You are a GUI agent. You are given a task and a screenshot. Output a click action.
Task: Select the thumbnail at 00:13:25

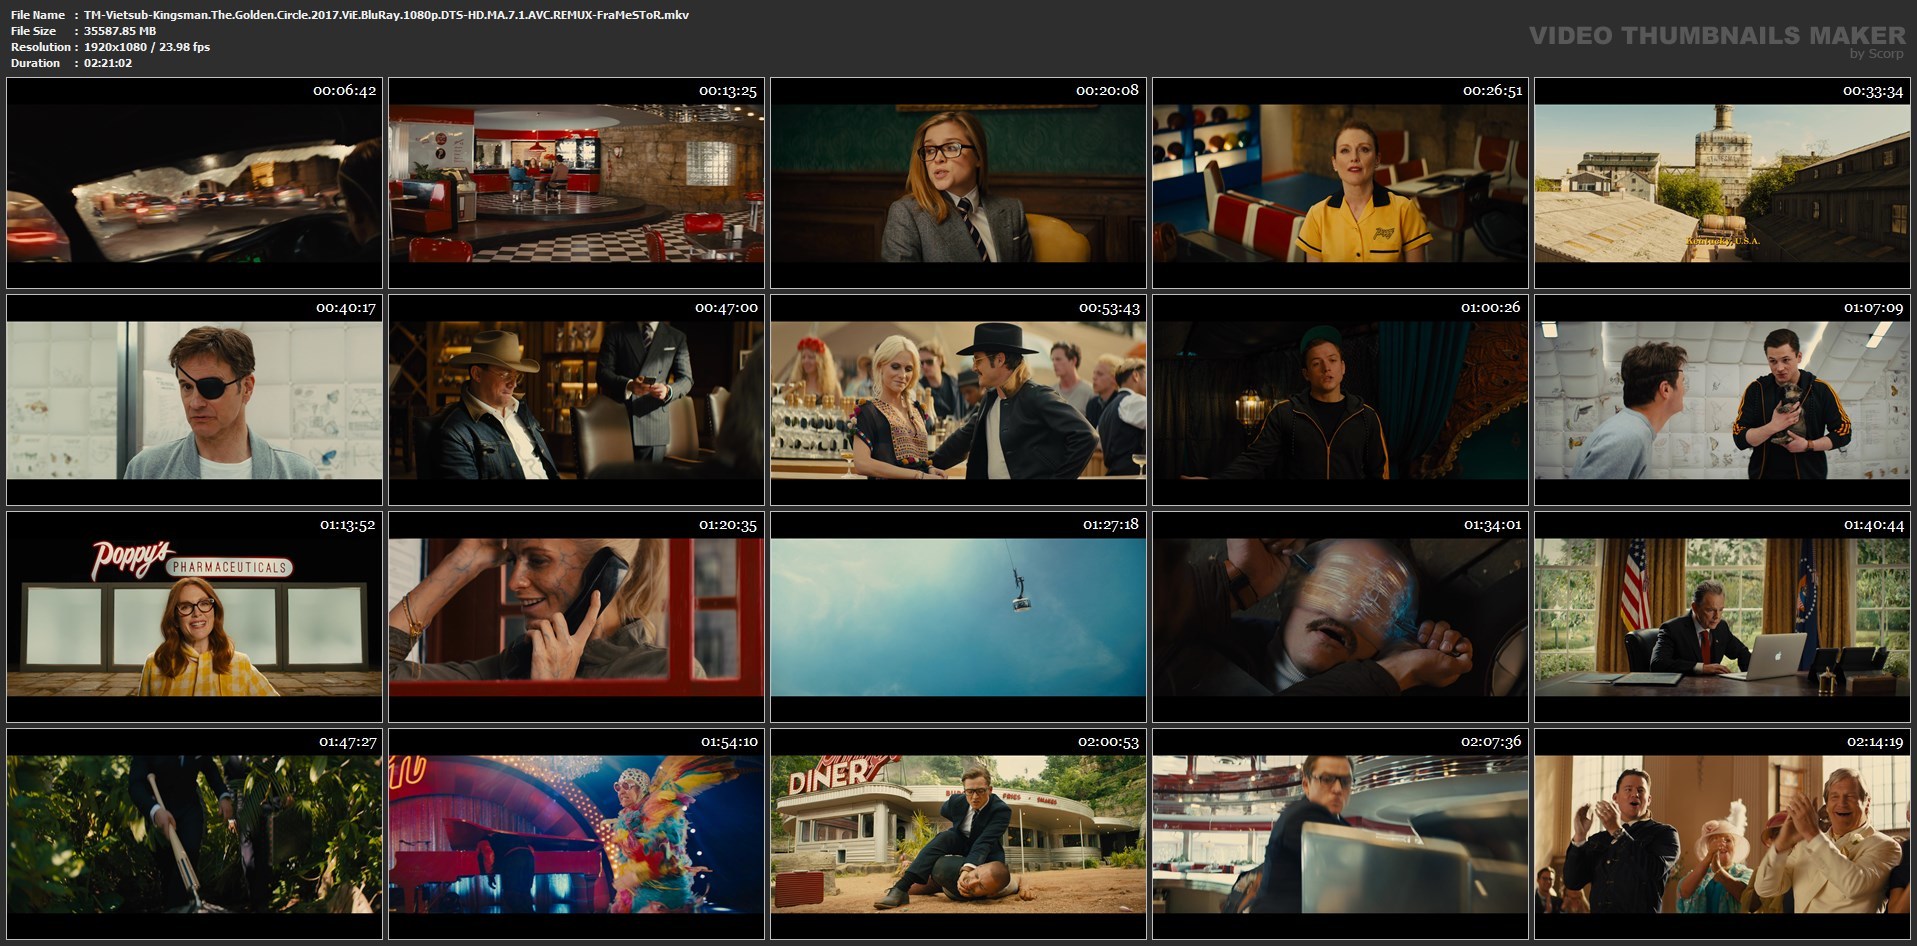click(577, 184)
